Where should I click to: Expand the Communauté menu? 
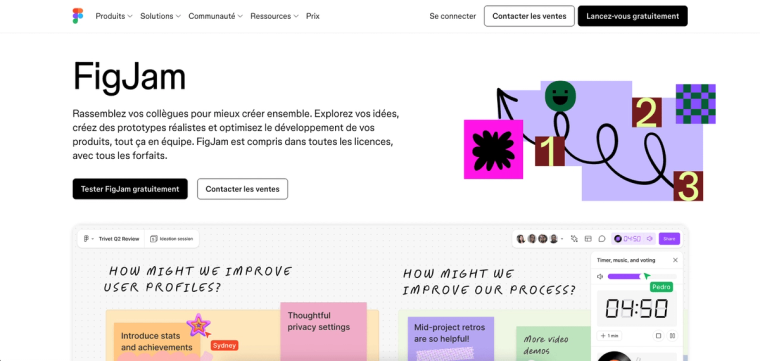point(216,16)
